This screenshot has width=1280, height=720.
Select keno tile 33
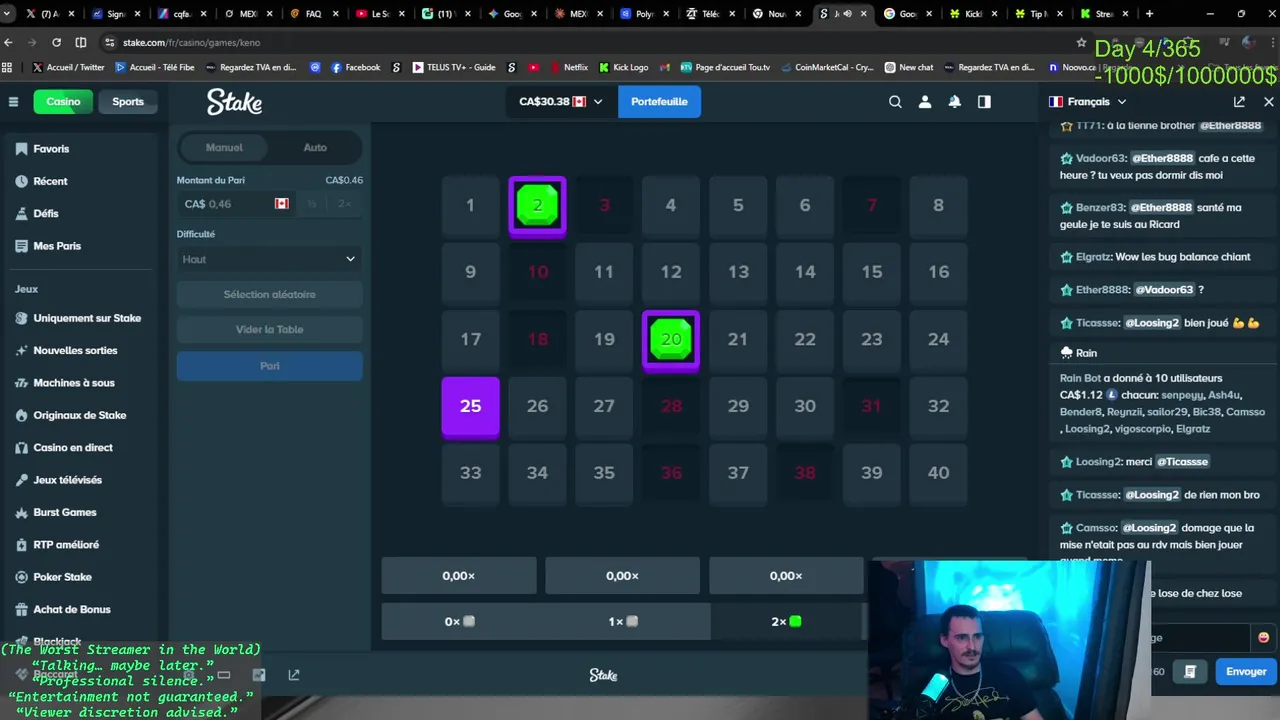[x=470, y=473]
